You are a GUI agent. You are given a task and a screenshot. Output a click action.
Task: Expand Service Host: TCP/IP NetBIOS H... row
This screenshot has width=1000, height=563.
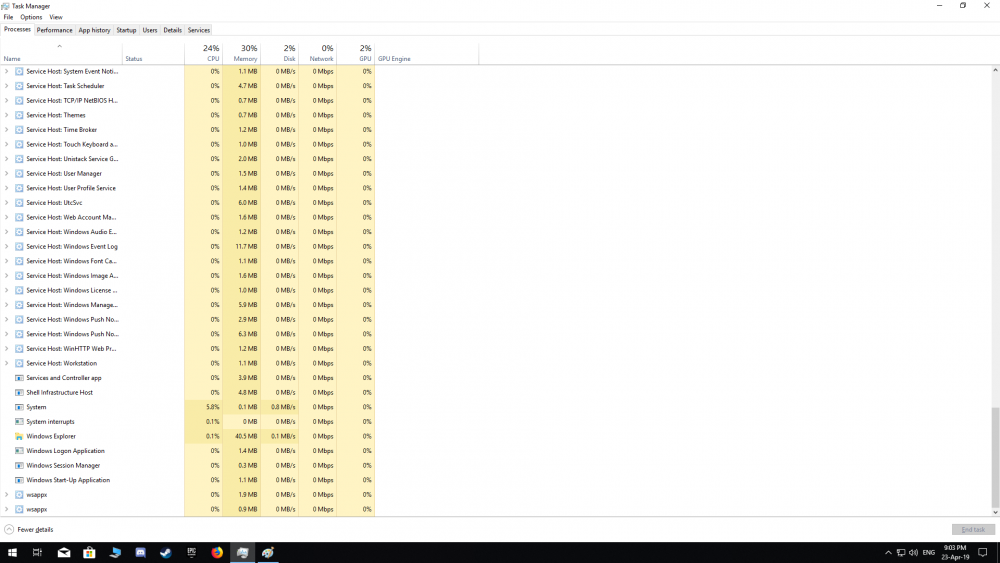[x=6, y=101]
